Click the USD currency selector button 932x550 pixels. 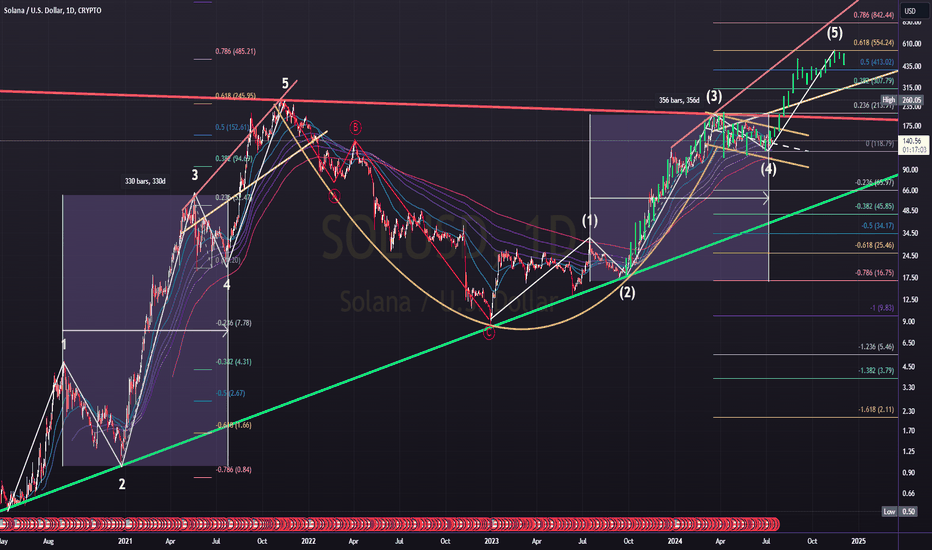pos(910,11)
